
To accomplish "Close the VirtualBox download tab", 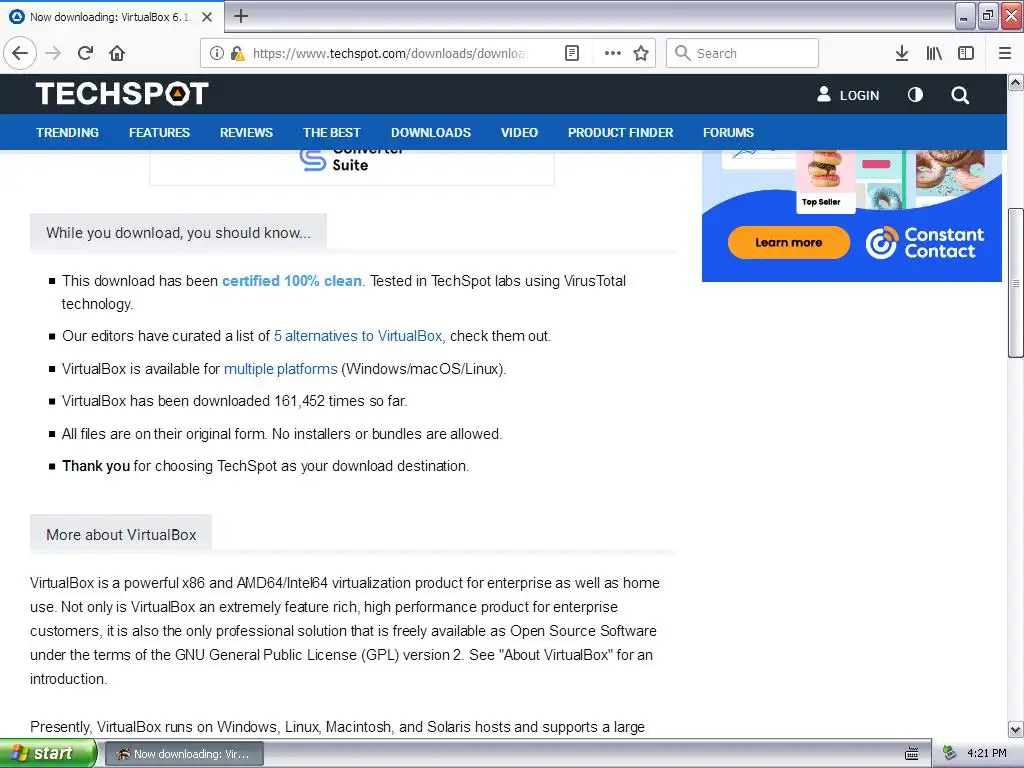I will 207,17.
